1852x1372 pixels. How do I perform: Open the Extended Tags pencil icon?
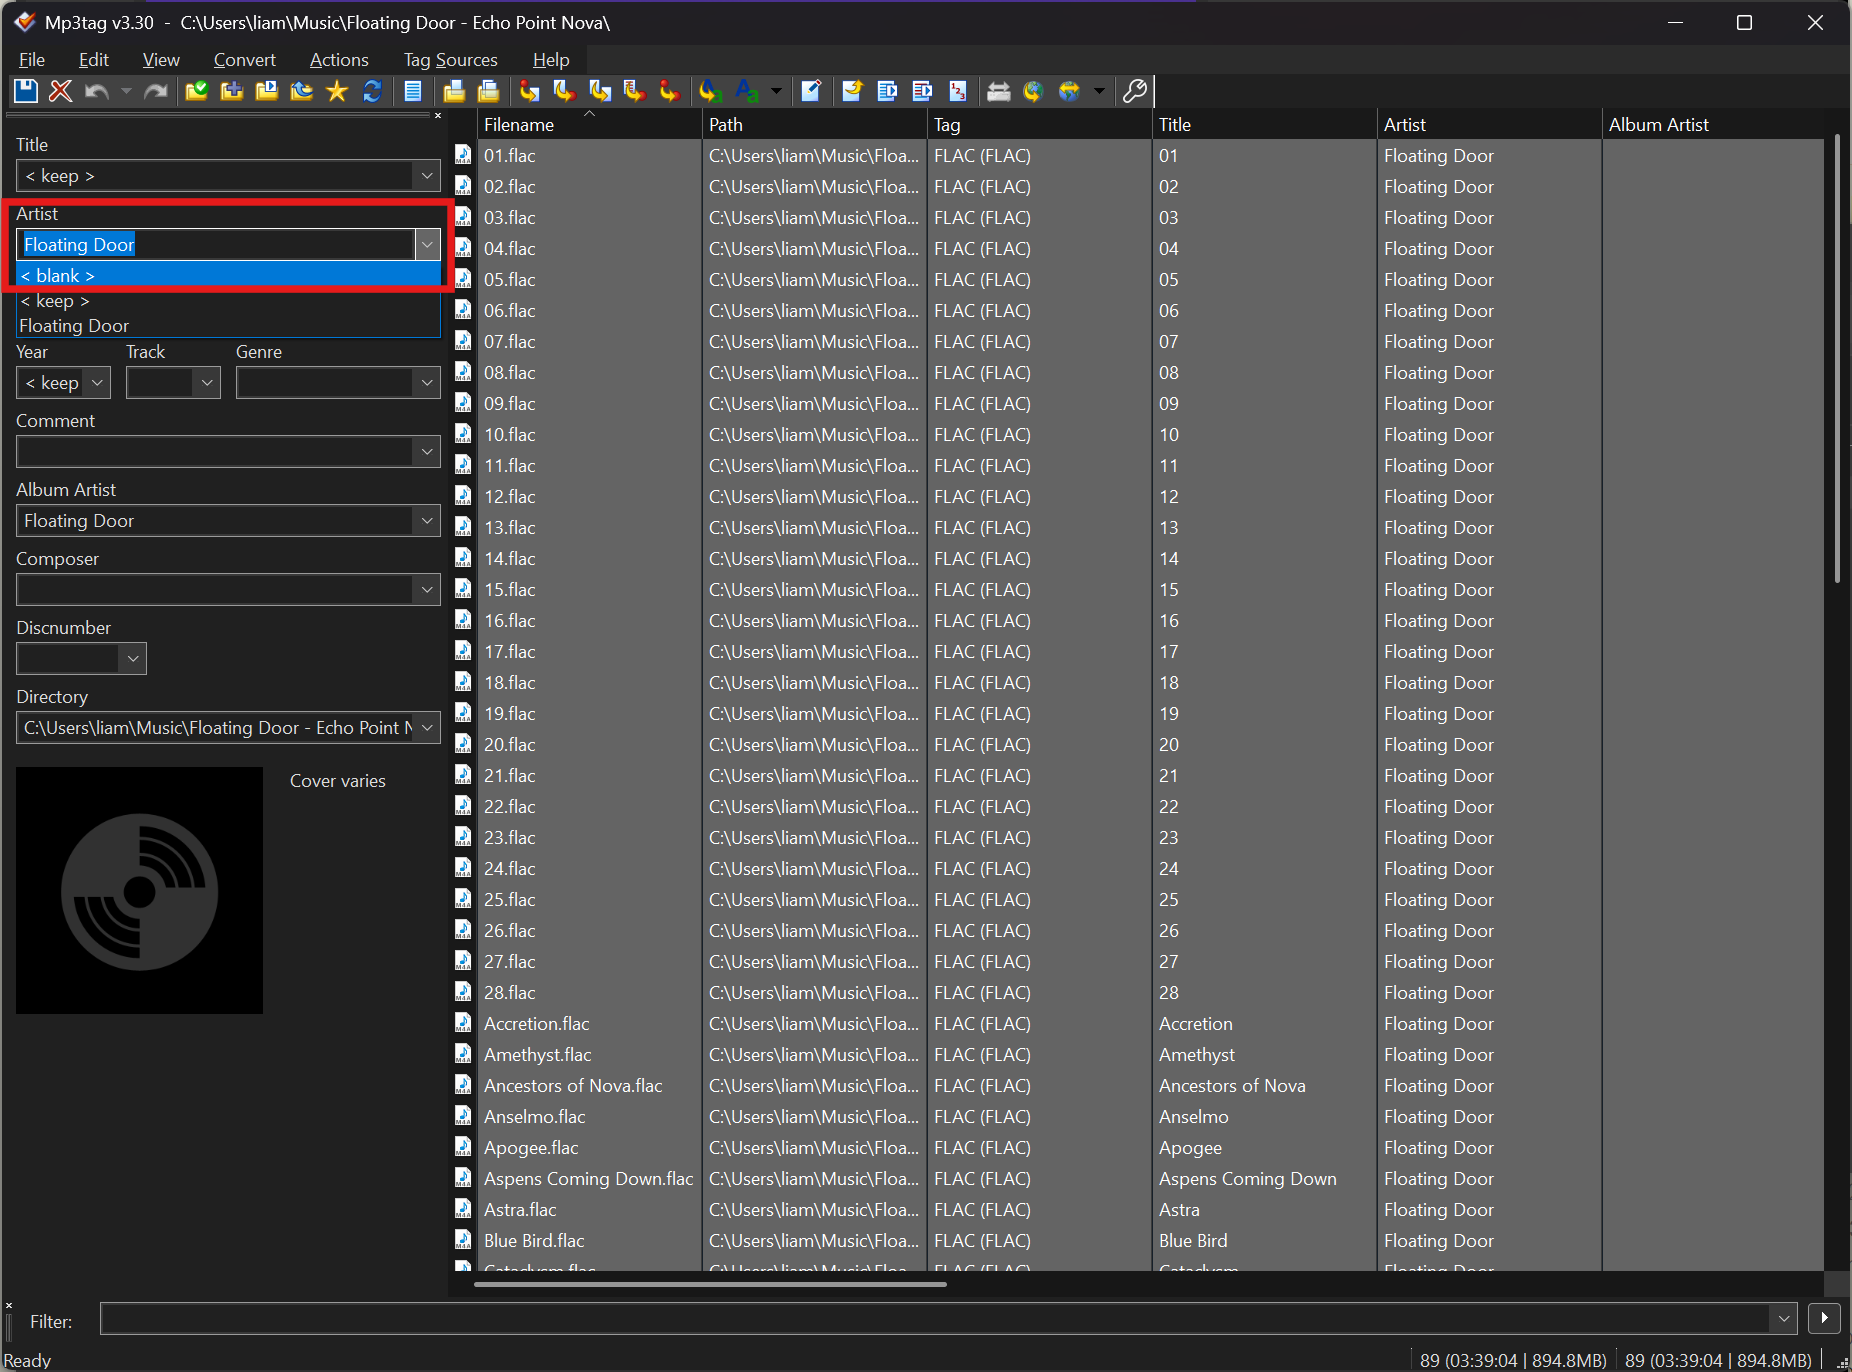(x=811, y=91)
